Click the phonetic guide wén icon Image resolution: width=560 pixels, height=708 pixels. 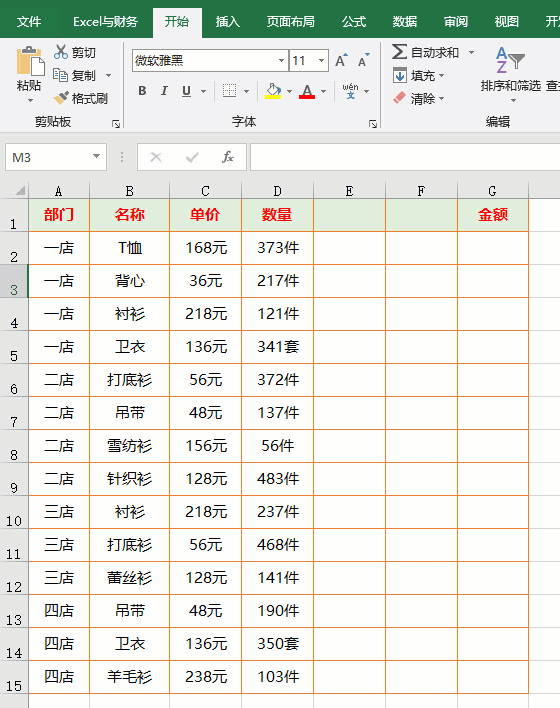click(x=350, y=91)
